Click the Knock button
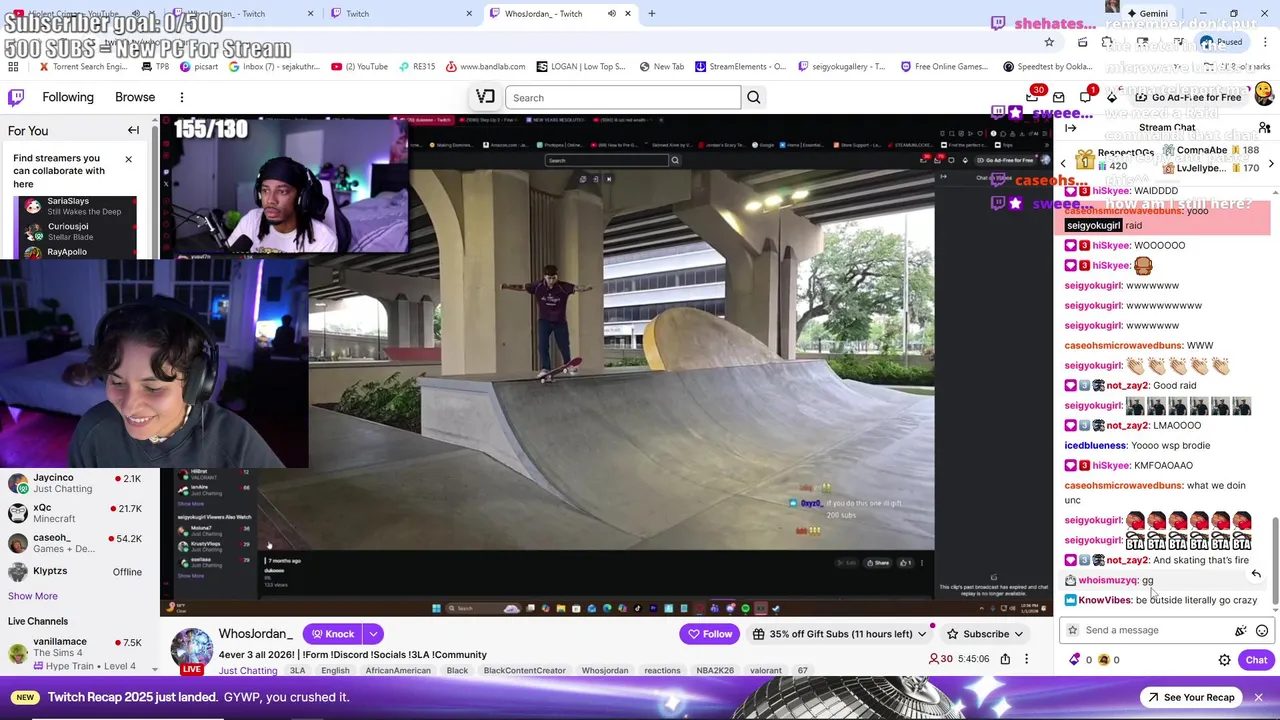 click(x=333, y=634)
